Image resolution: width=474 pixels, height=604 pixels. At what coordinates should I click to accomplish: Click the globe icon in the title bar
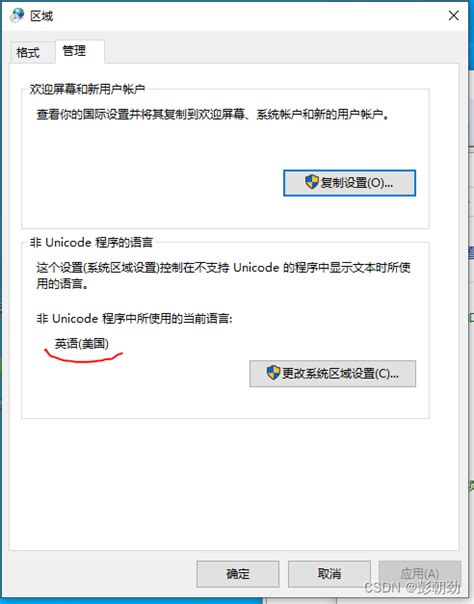17,15
